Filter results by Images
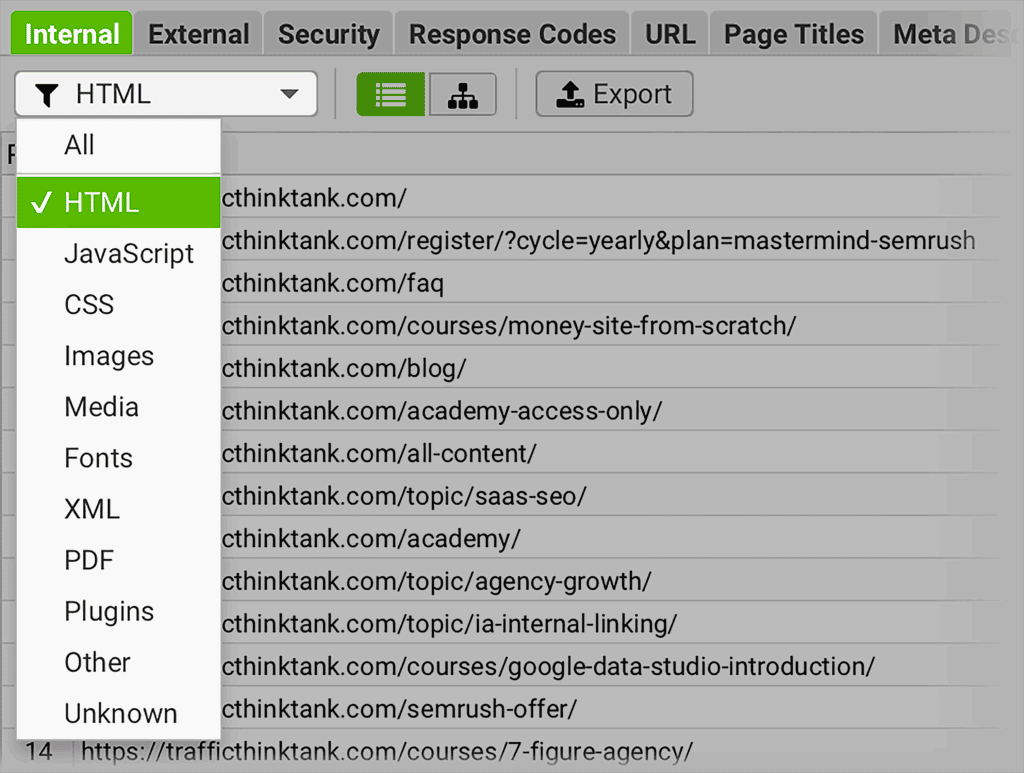This screenshot has height=773, width=1024. [109, 356]
